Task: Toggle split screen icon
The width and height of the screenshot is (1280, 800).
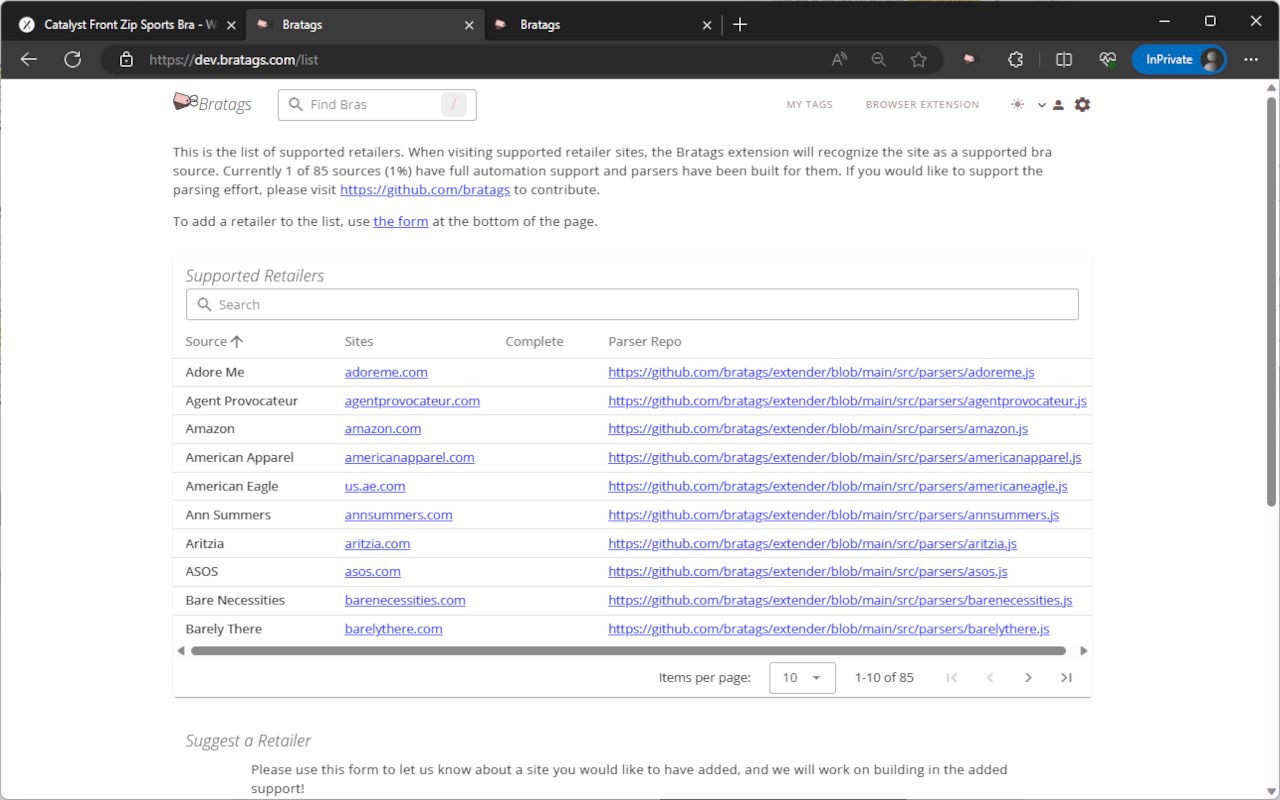Action: tap(1064, 60)
